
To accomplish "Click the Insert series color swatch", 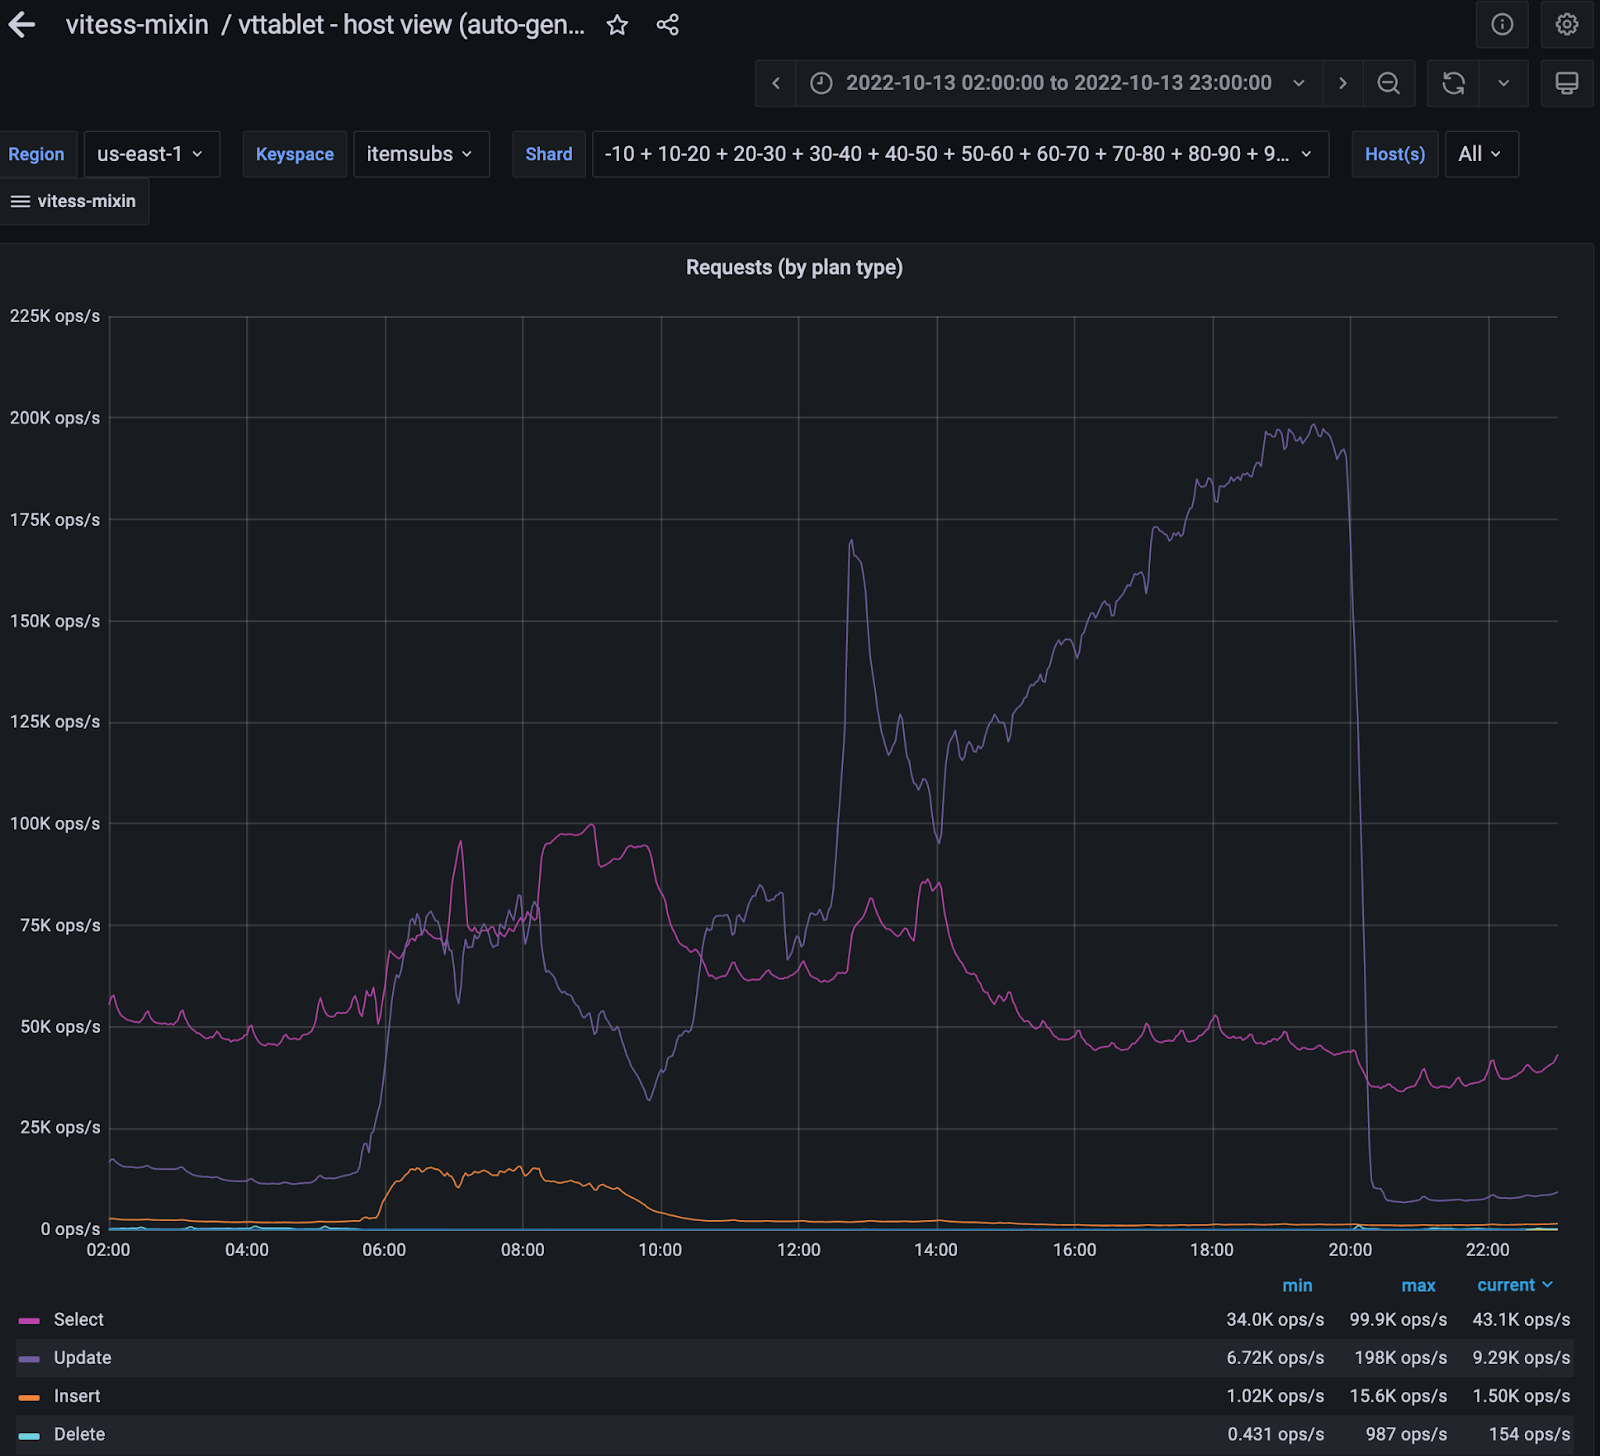I will click(x=29, y=1397).
